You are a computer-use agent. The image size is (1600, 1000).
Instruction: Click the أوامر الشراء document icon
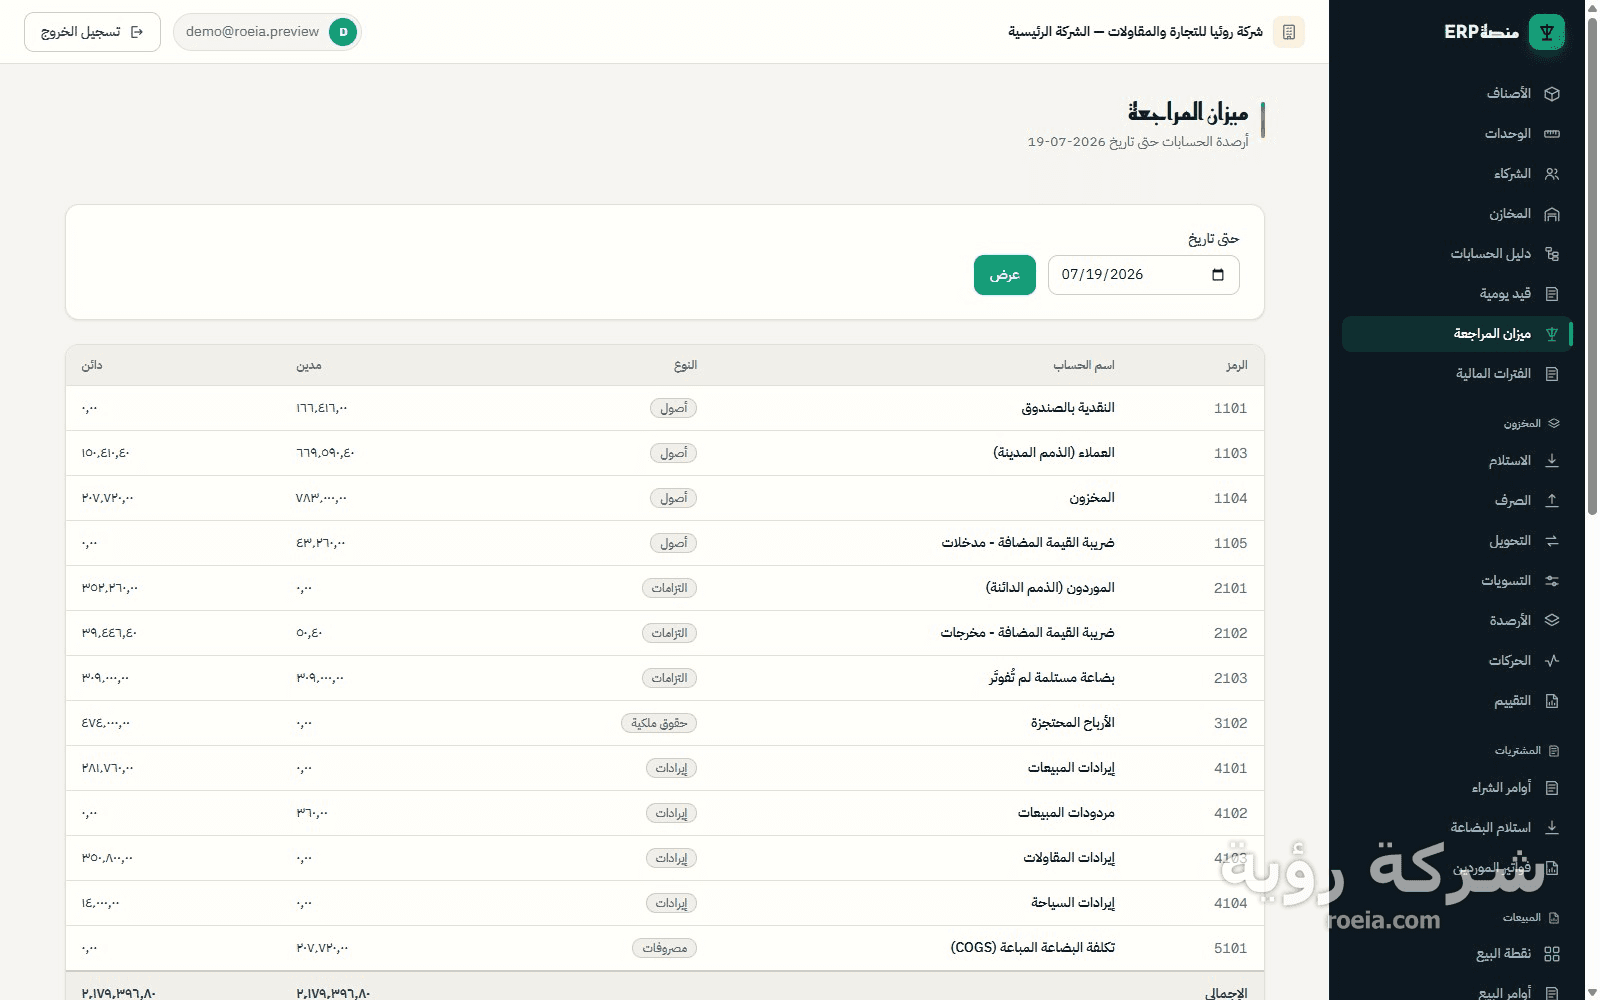pyautogui.click(x=1552, y=788)
